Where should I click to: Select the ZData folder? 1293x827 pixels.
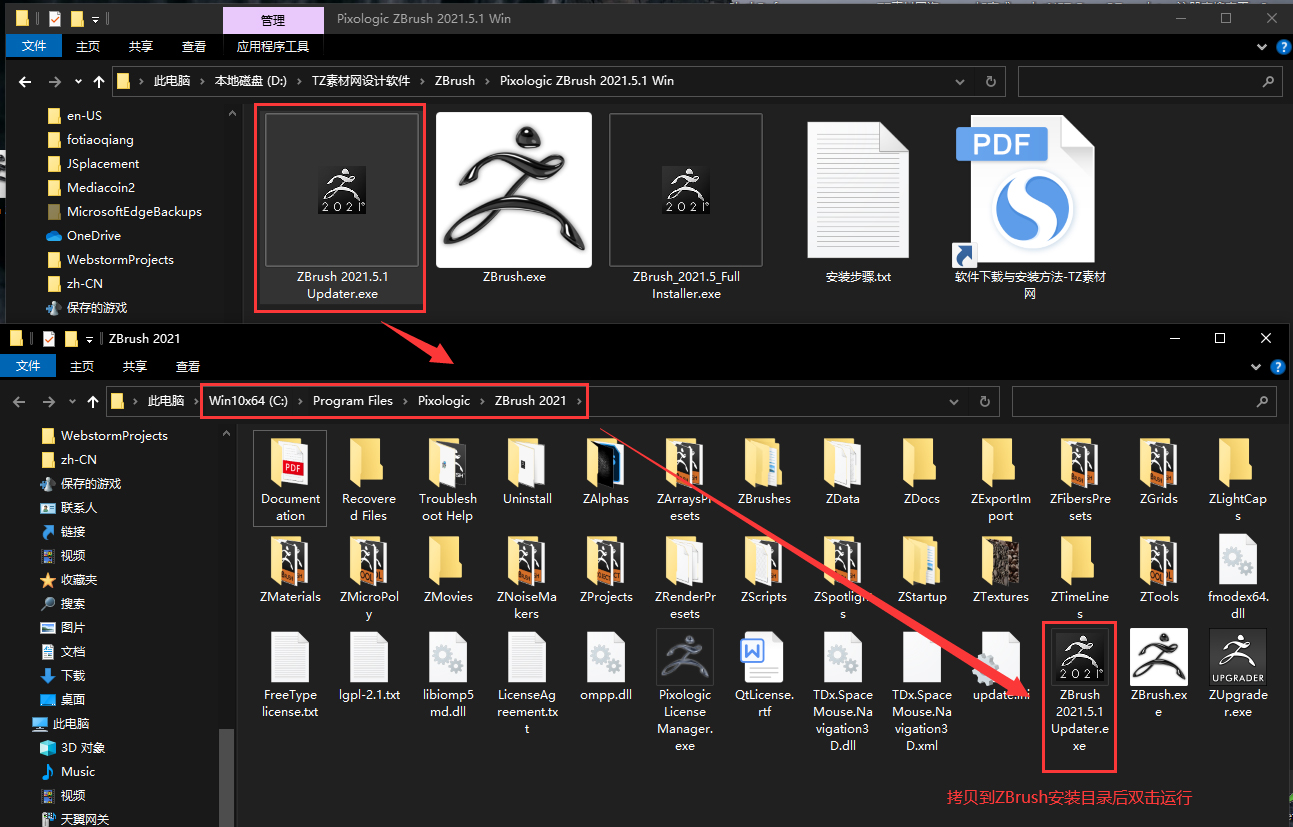(x=843, y=472)
